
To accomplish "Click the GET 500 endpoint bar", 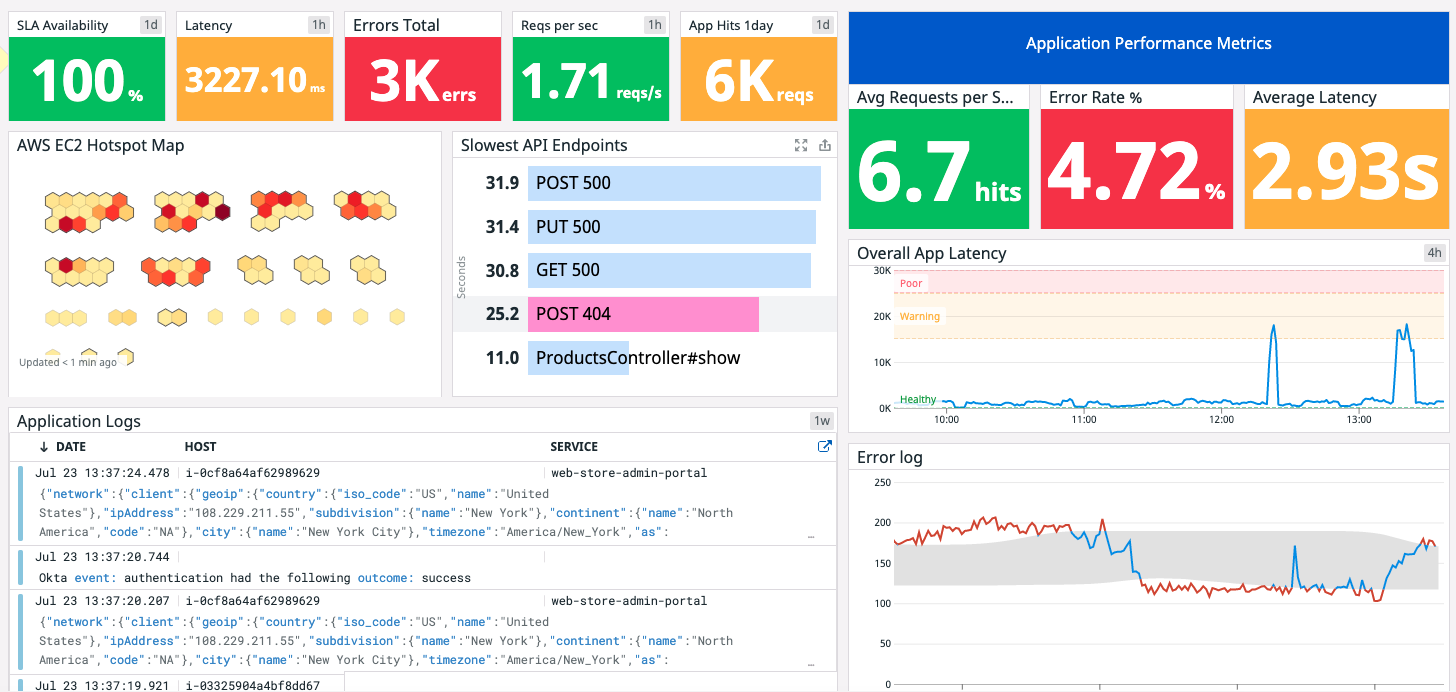I will (670, 270).
